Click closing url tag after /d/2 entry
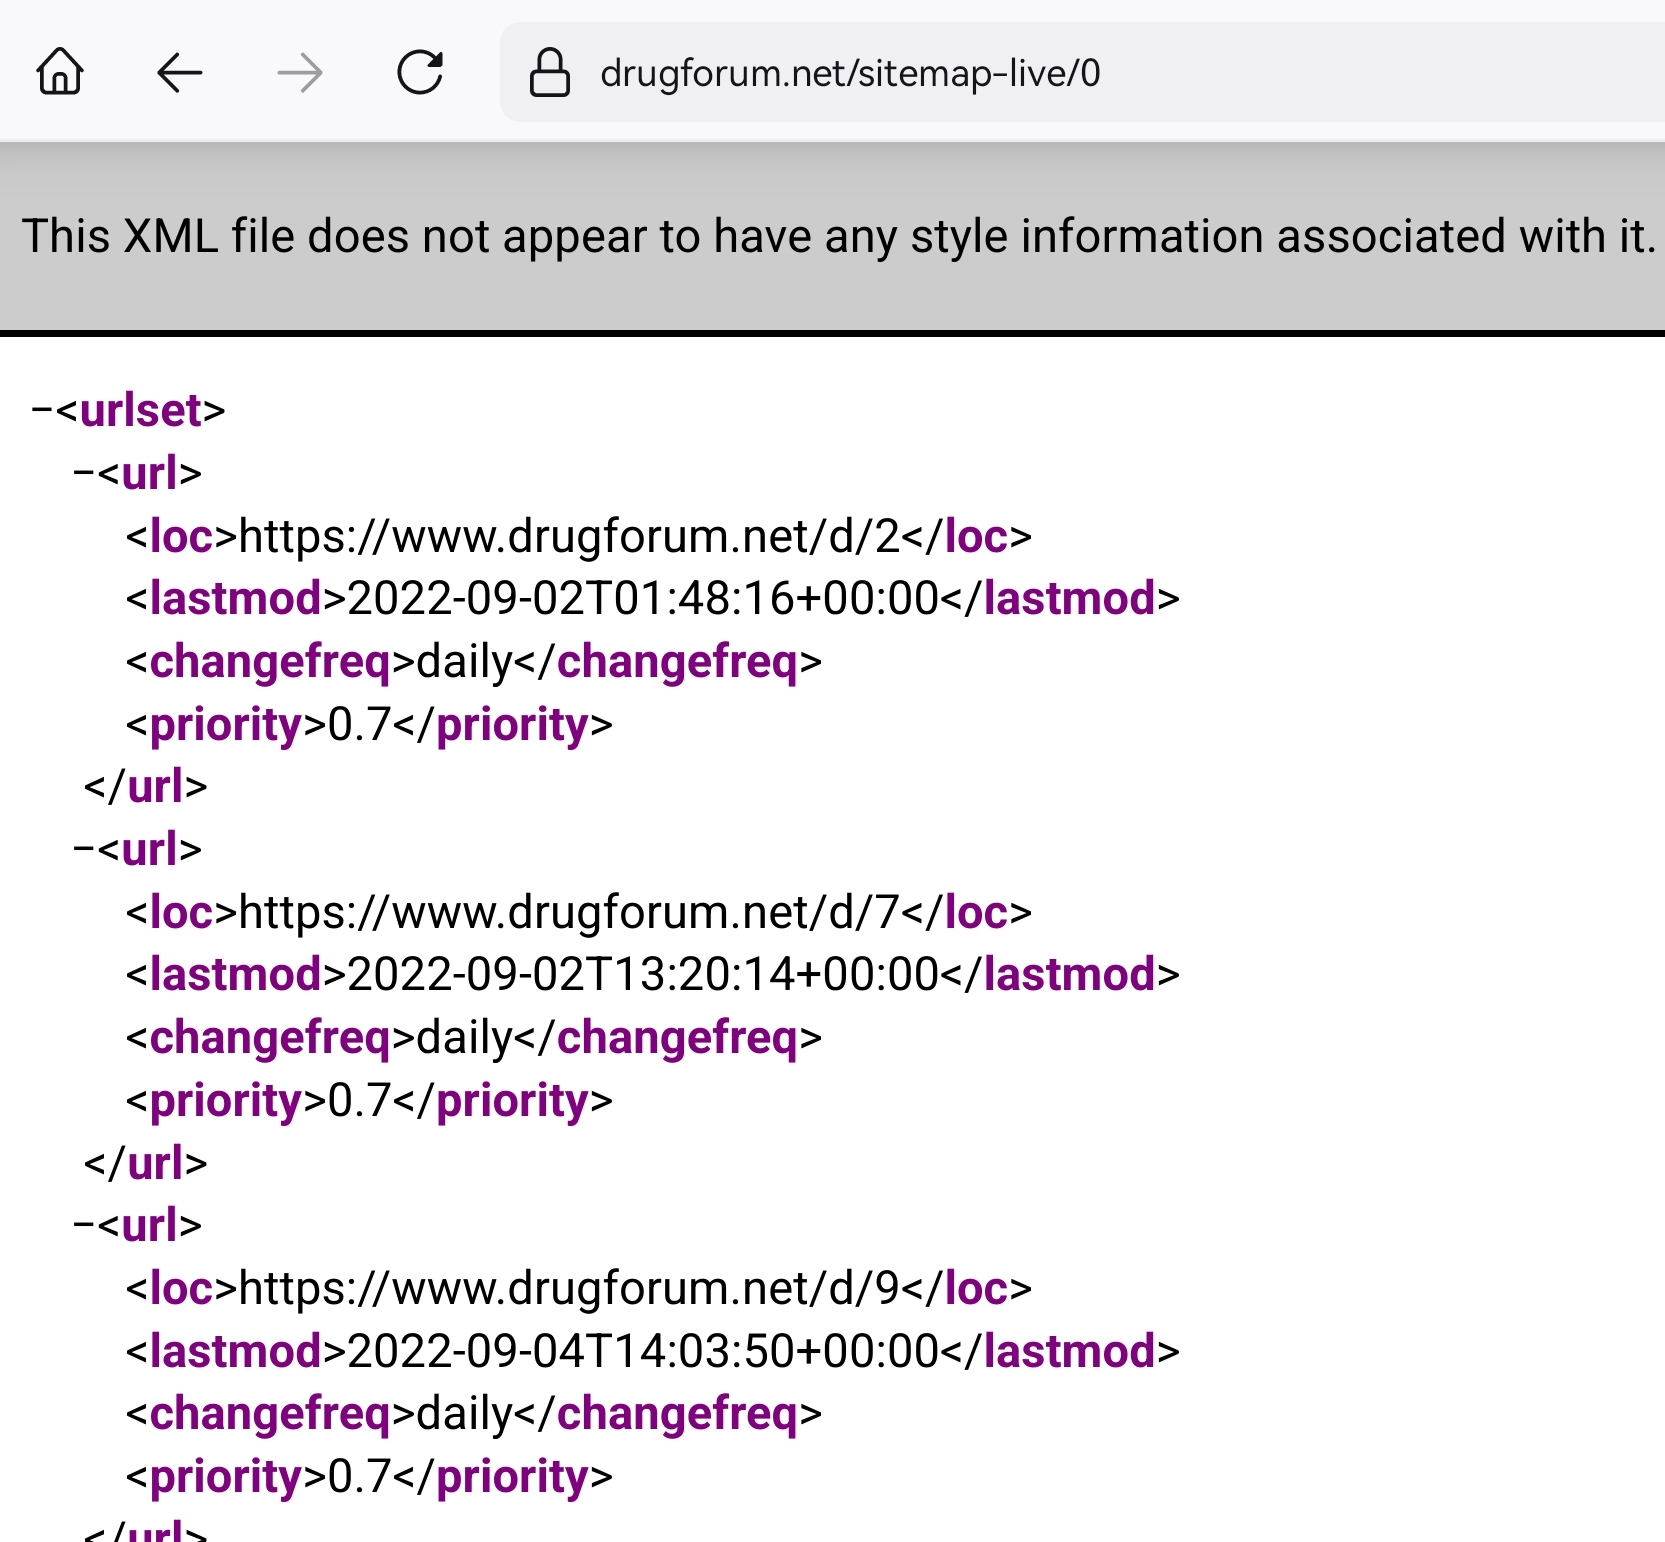The image size is (1665, 1542). [146, 787]
